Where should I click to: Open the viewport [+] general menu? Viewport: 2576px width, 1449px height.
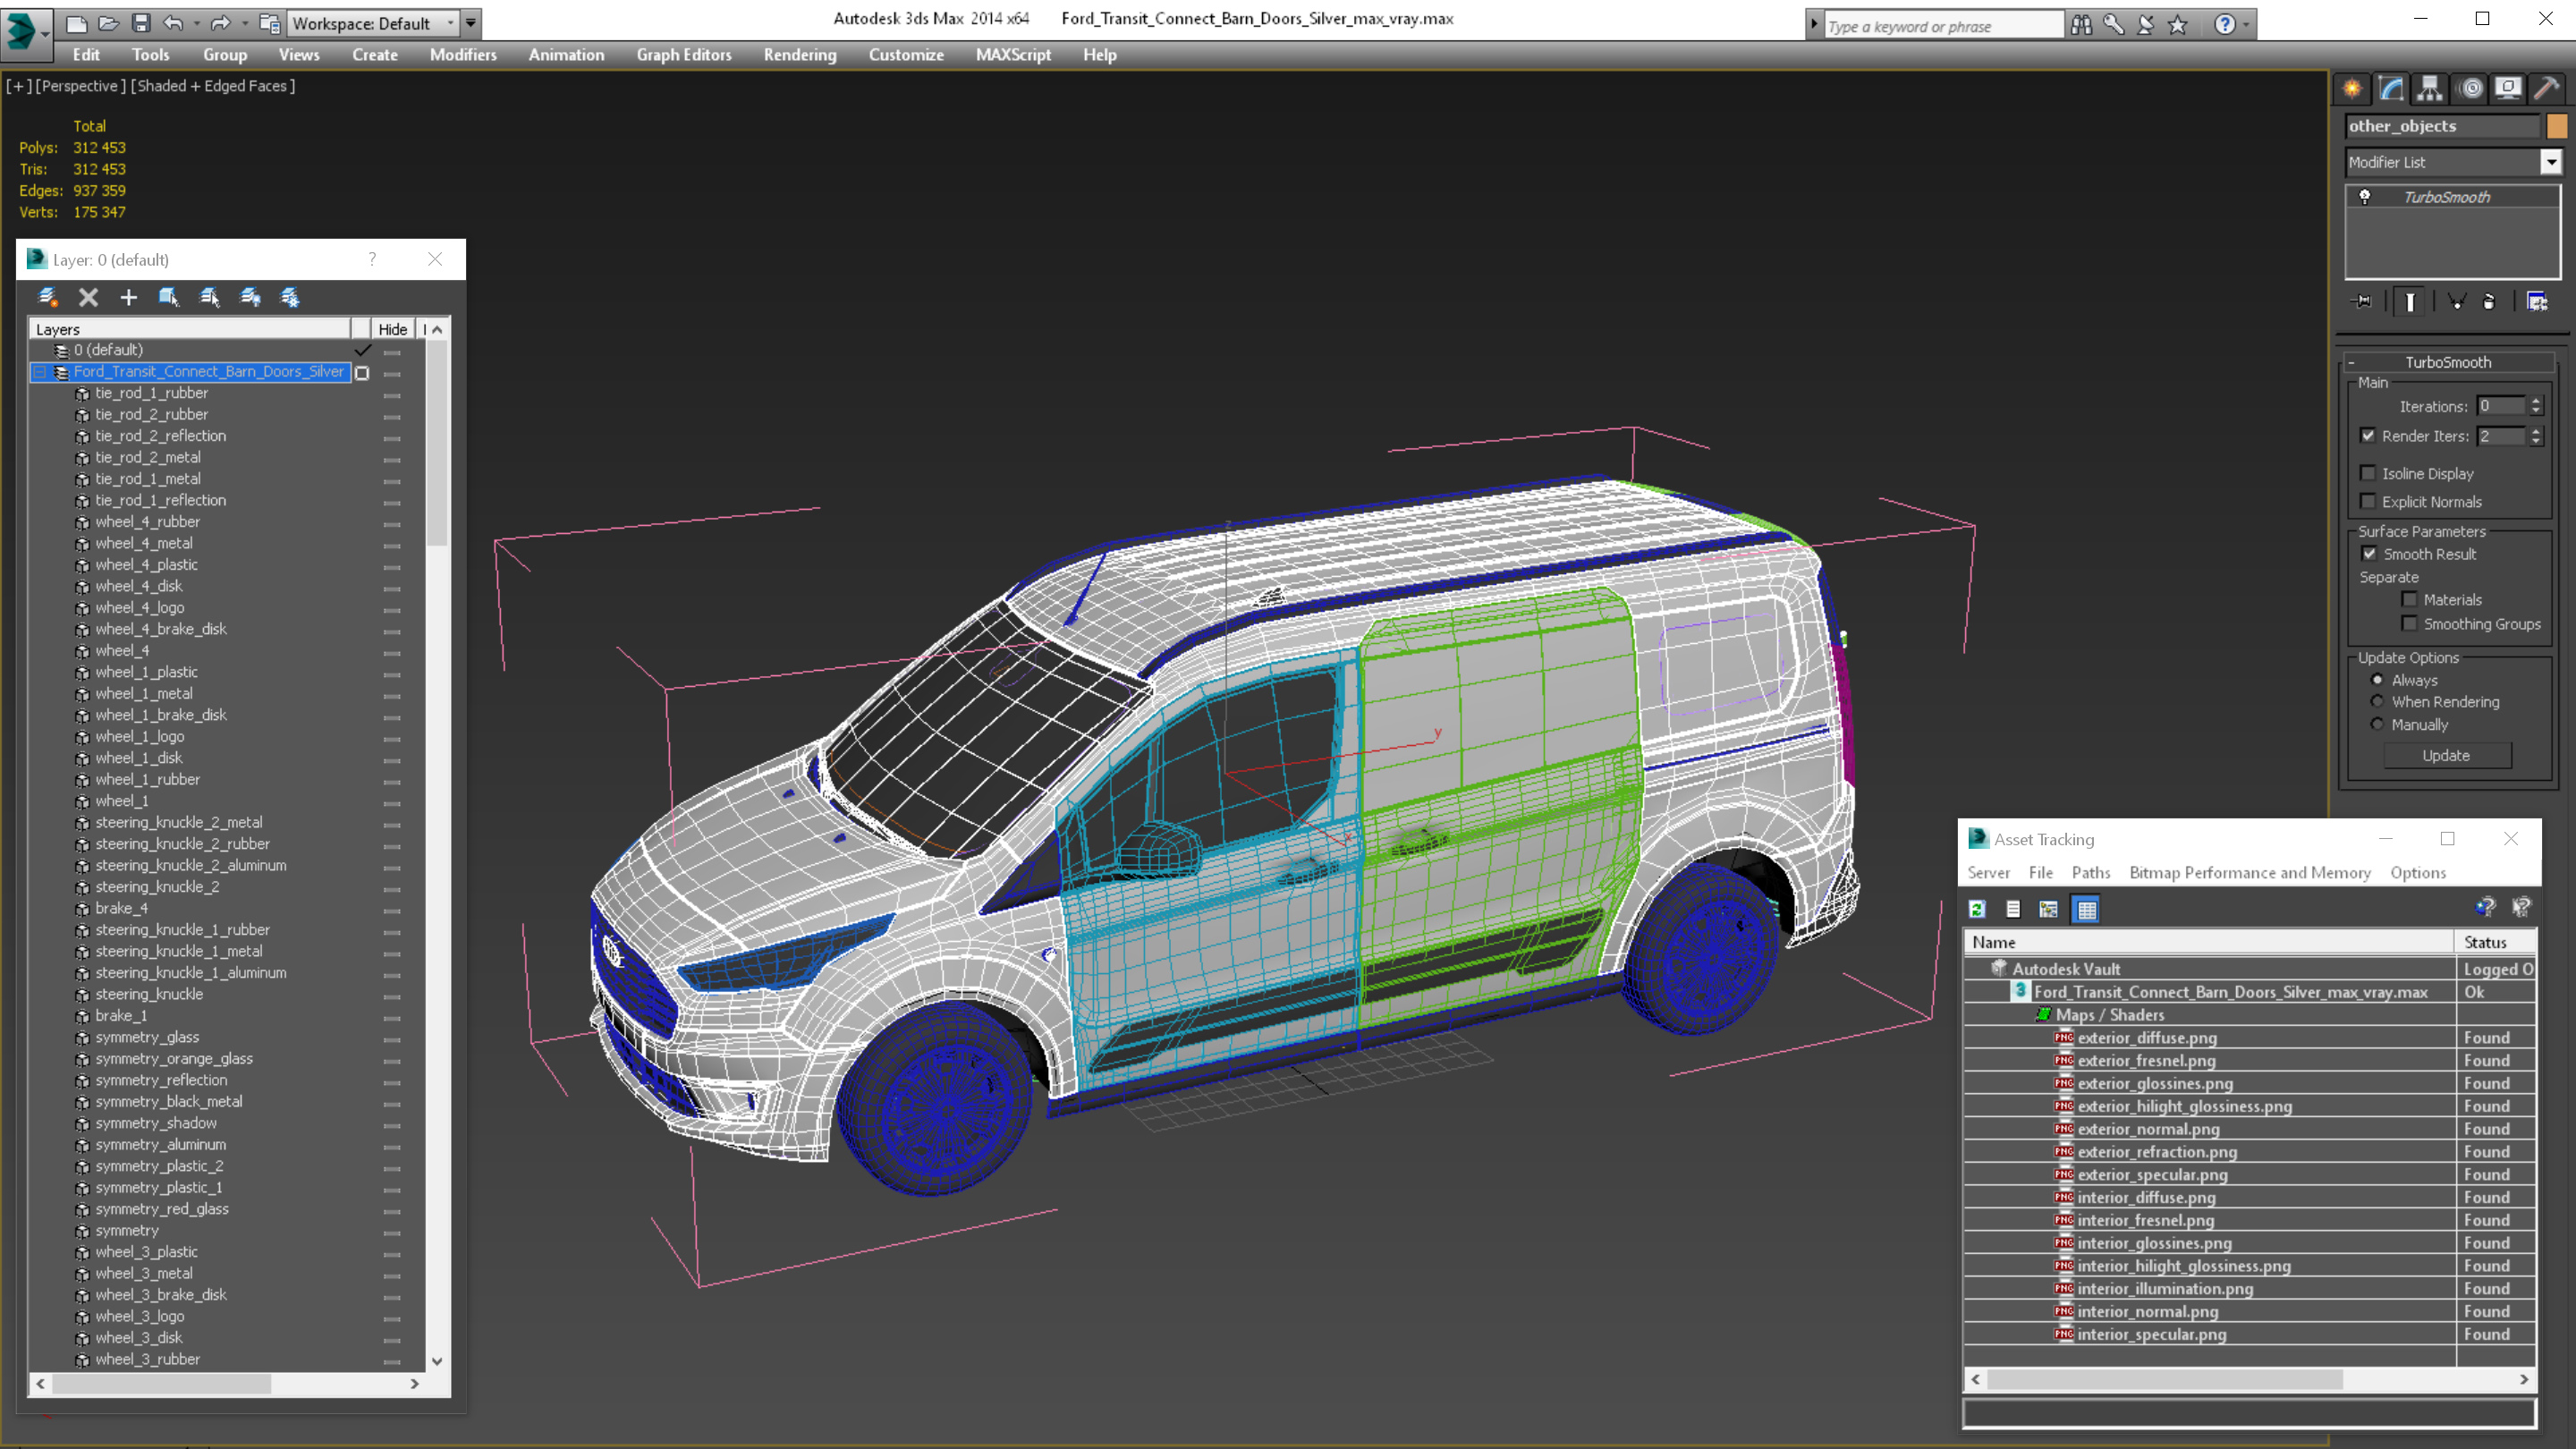(18, 86)
